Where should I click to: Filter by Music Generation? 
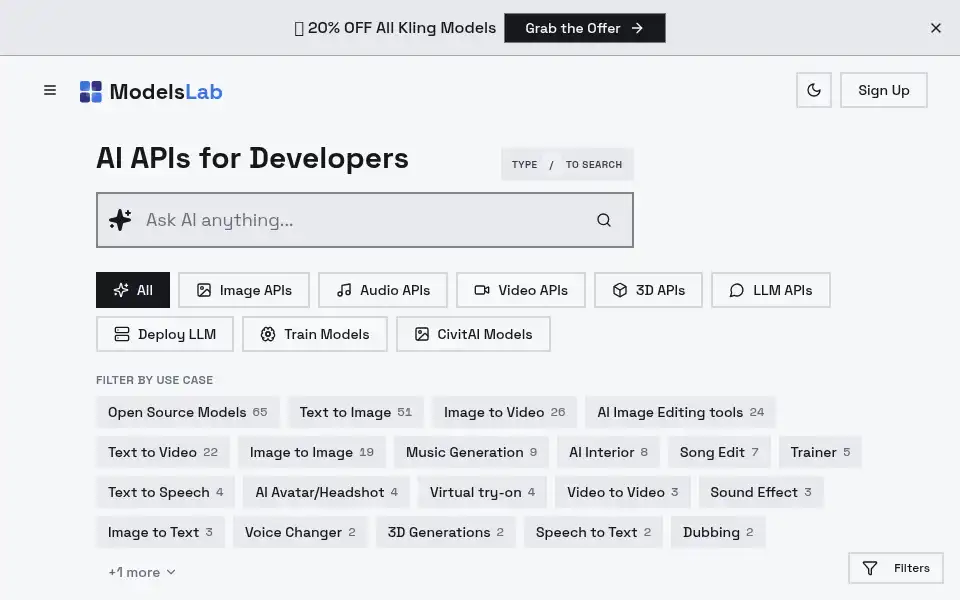click(471, 452)
